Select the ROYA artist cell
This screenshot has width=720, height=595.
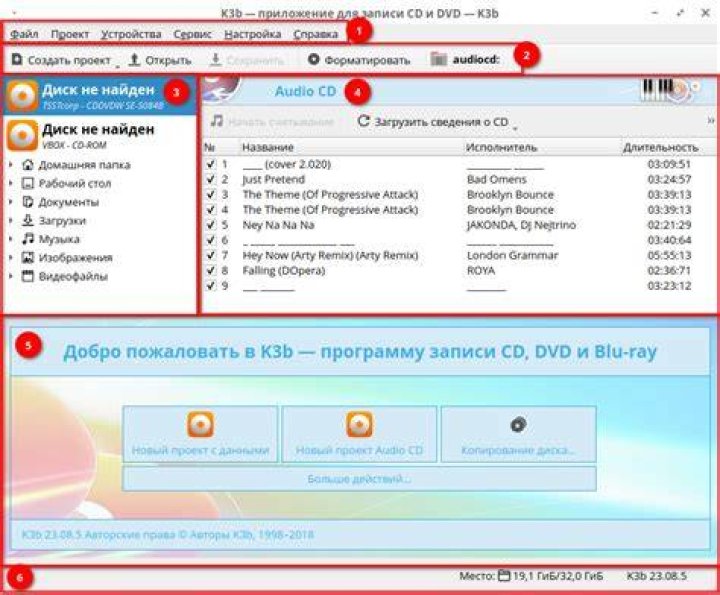[481, 270]
